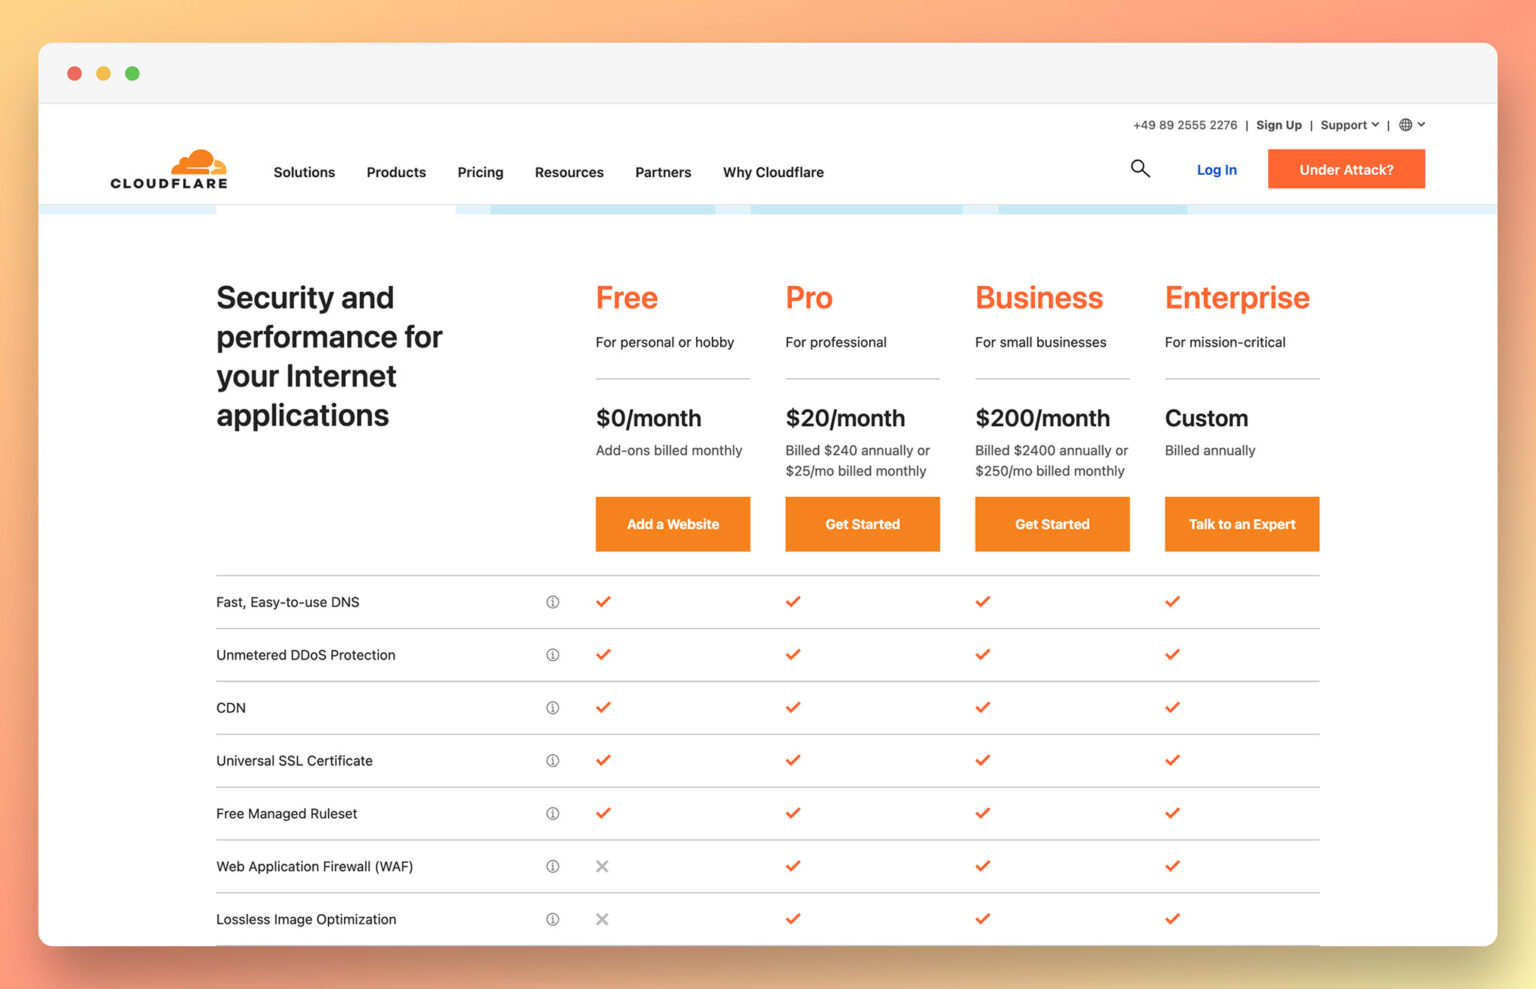Click info icon for Lossless Image Optimization

[552, 920]
